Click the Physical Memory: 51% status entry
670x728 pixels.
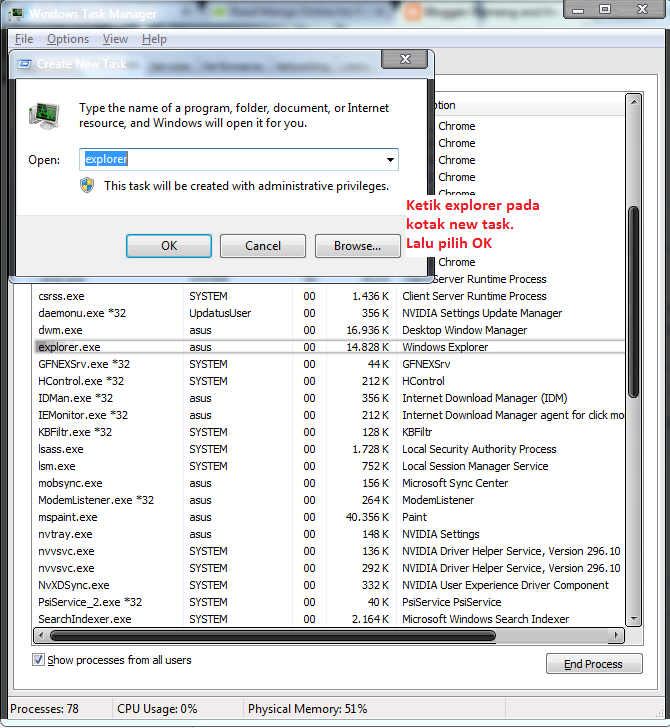[307, 709]
